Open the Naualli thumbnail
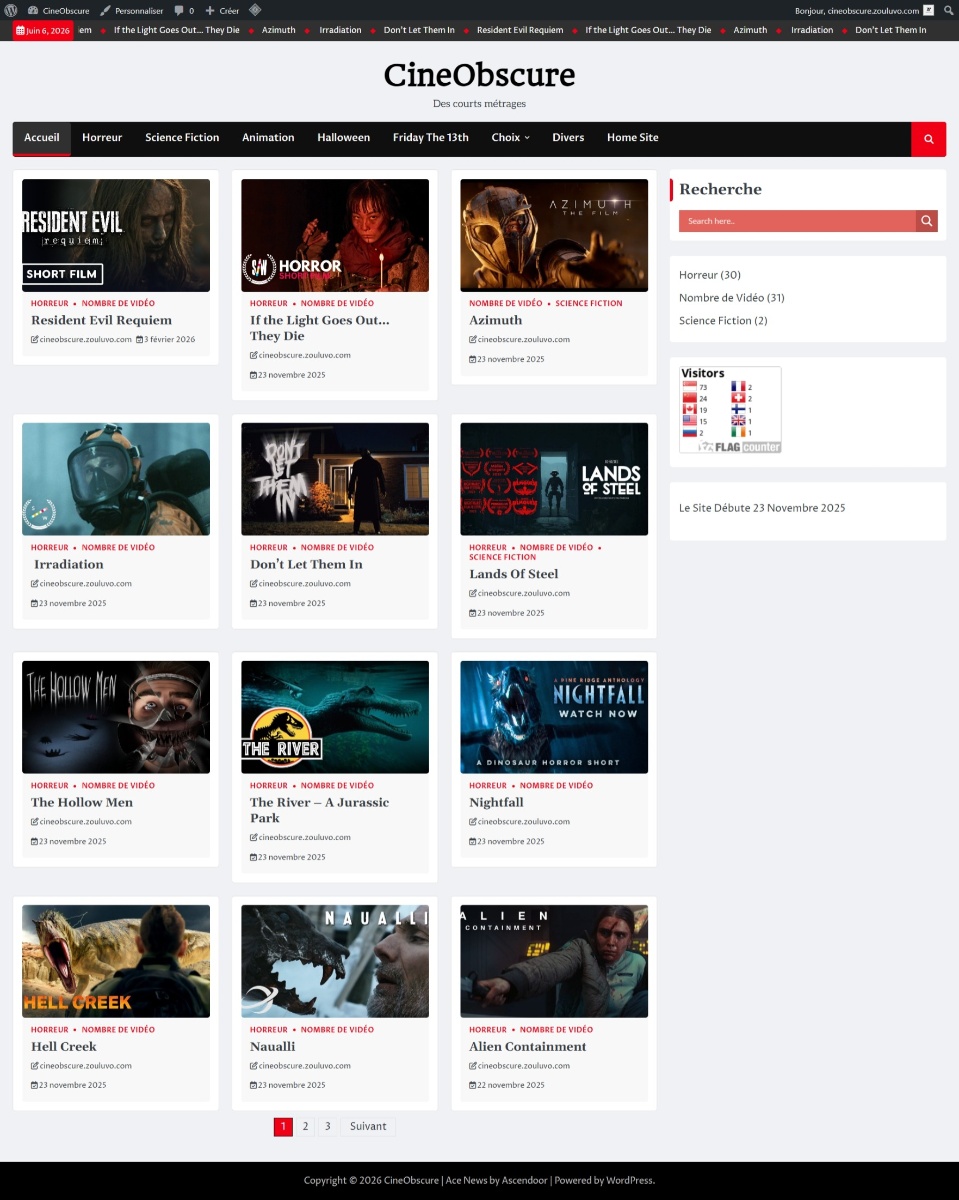The width and height of the screenshot is (959, 1200). pyautogui.click(x=335, y=961)
